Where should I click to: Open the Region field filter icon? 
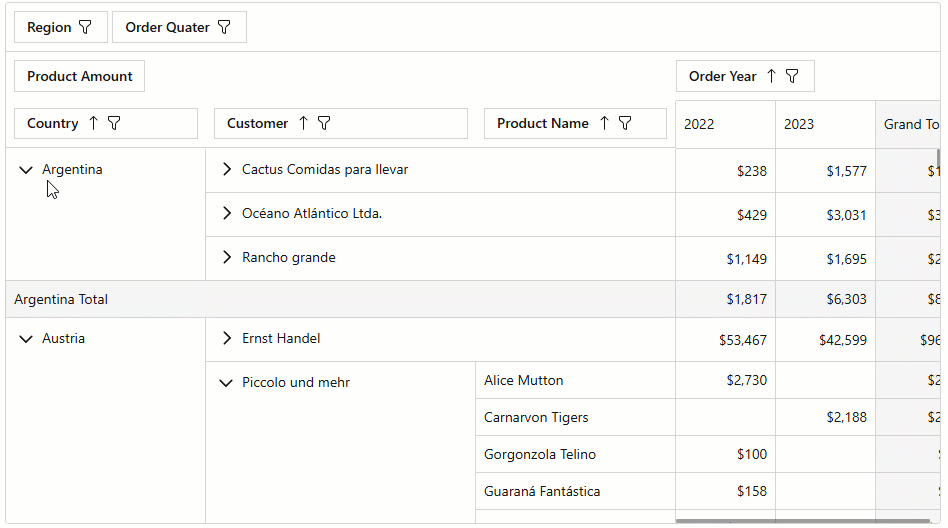tap(86, 28)
